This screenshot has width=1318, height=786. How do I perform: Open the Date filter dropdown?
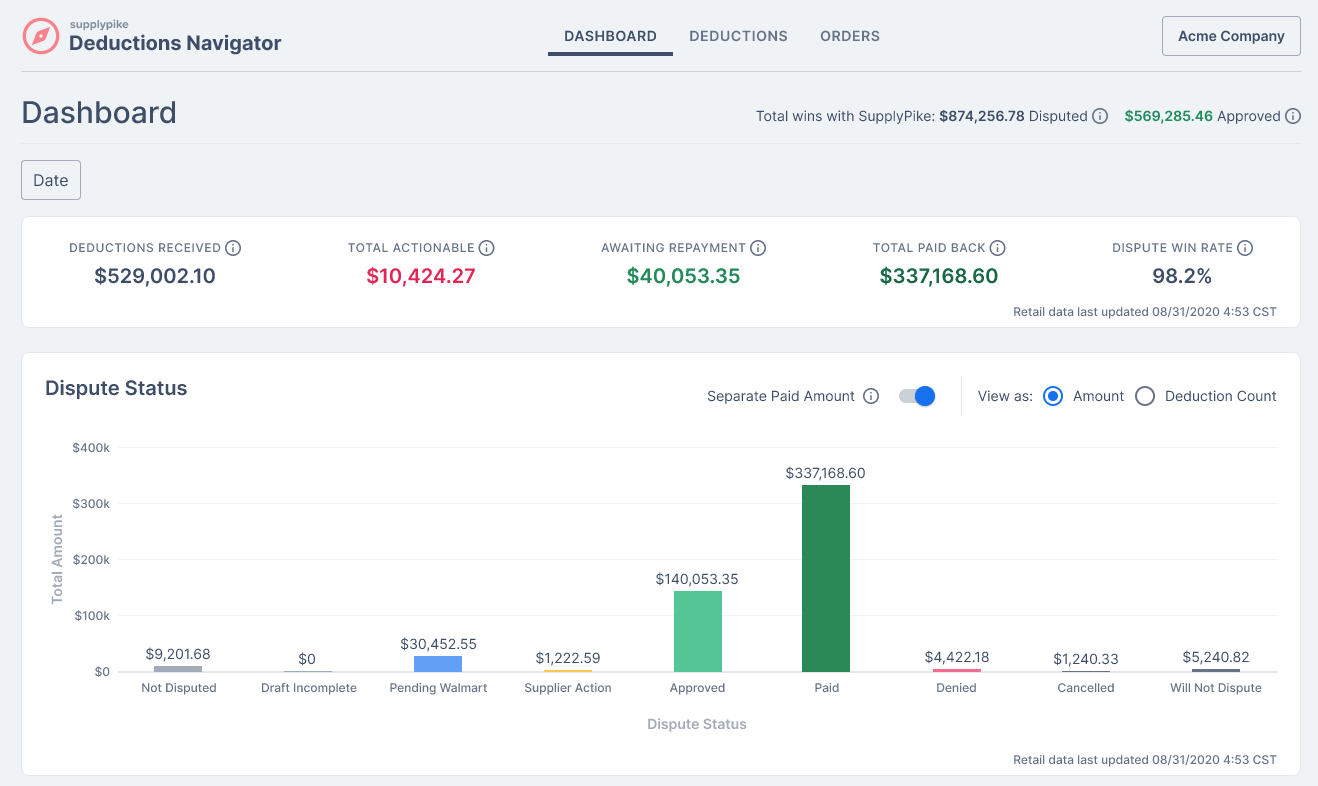[x=51, y=180]
